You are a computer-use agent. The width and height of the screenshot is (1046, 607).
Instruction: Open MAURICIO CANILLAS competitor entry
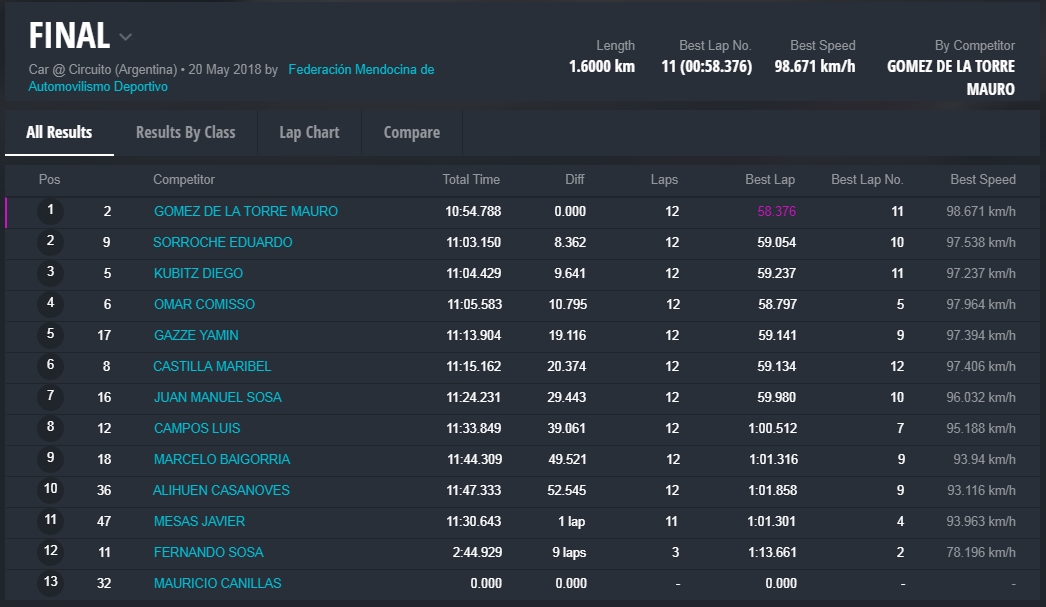coord(217,584)
